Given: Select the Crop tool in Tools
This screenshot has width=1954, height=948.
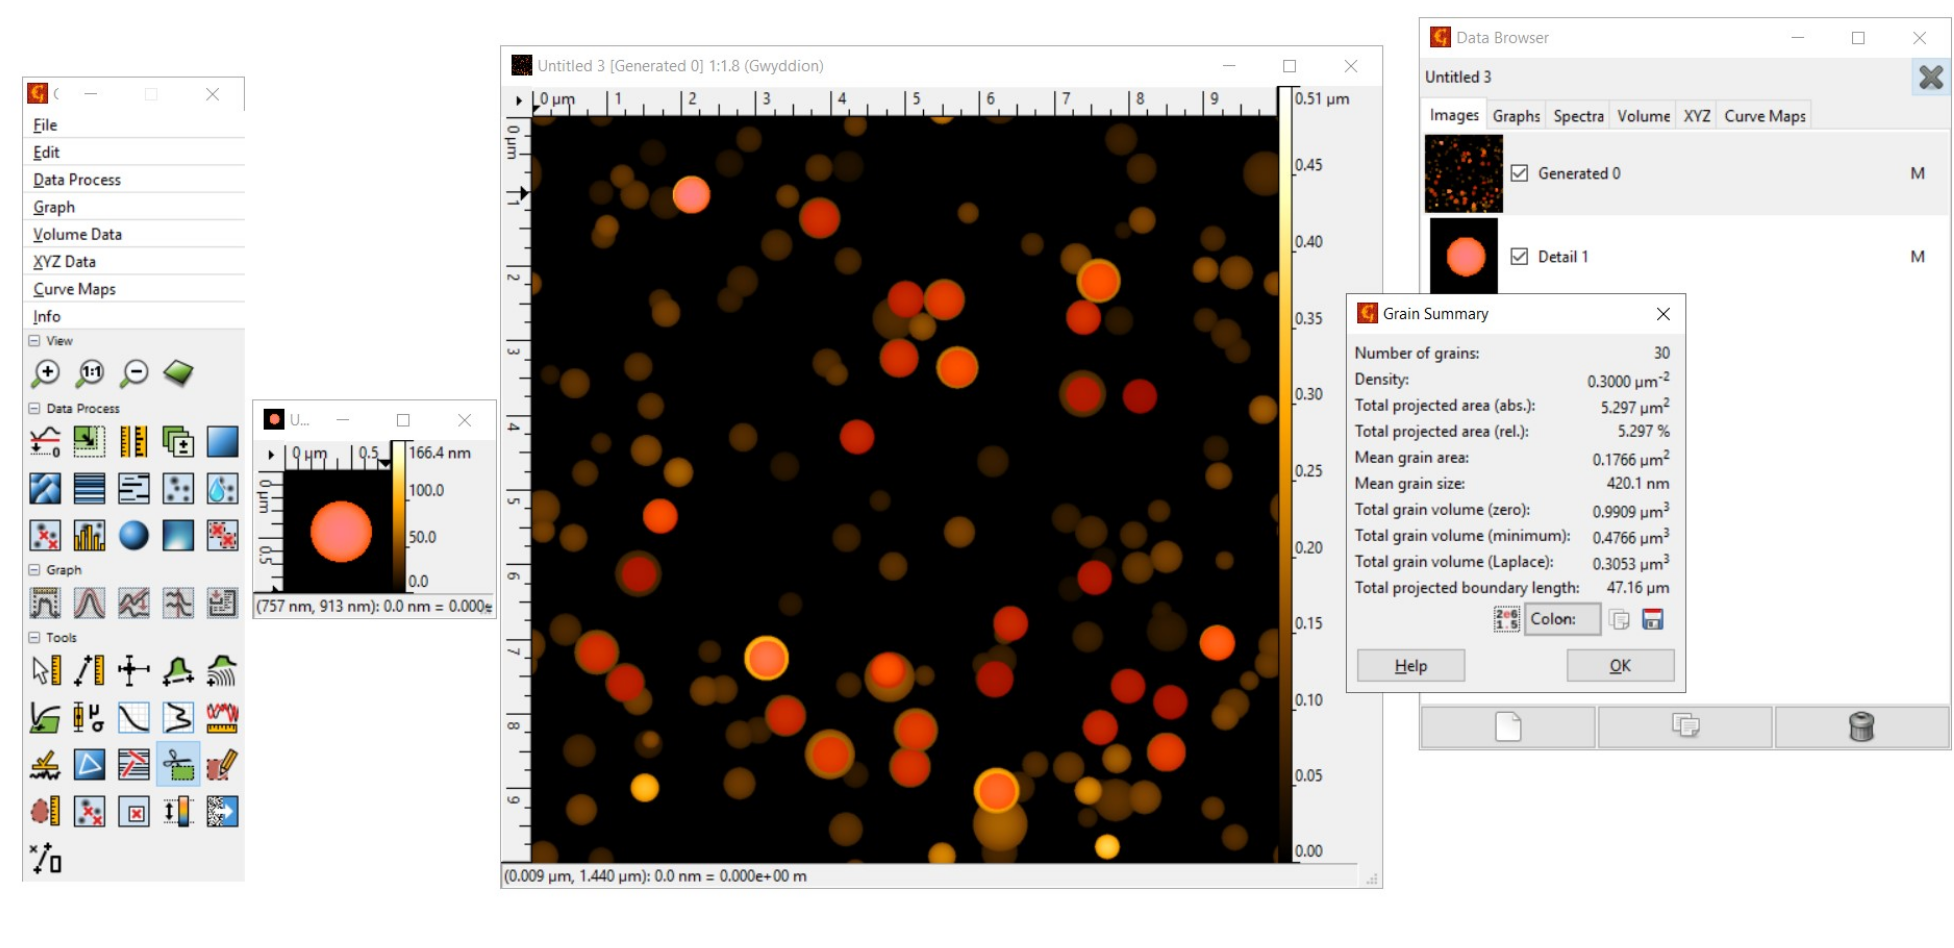Looking at the screenshot, I should point(178,766).
